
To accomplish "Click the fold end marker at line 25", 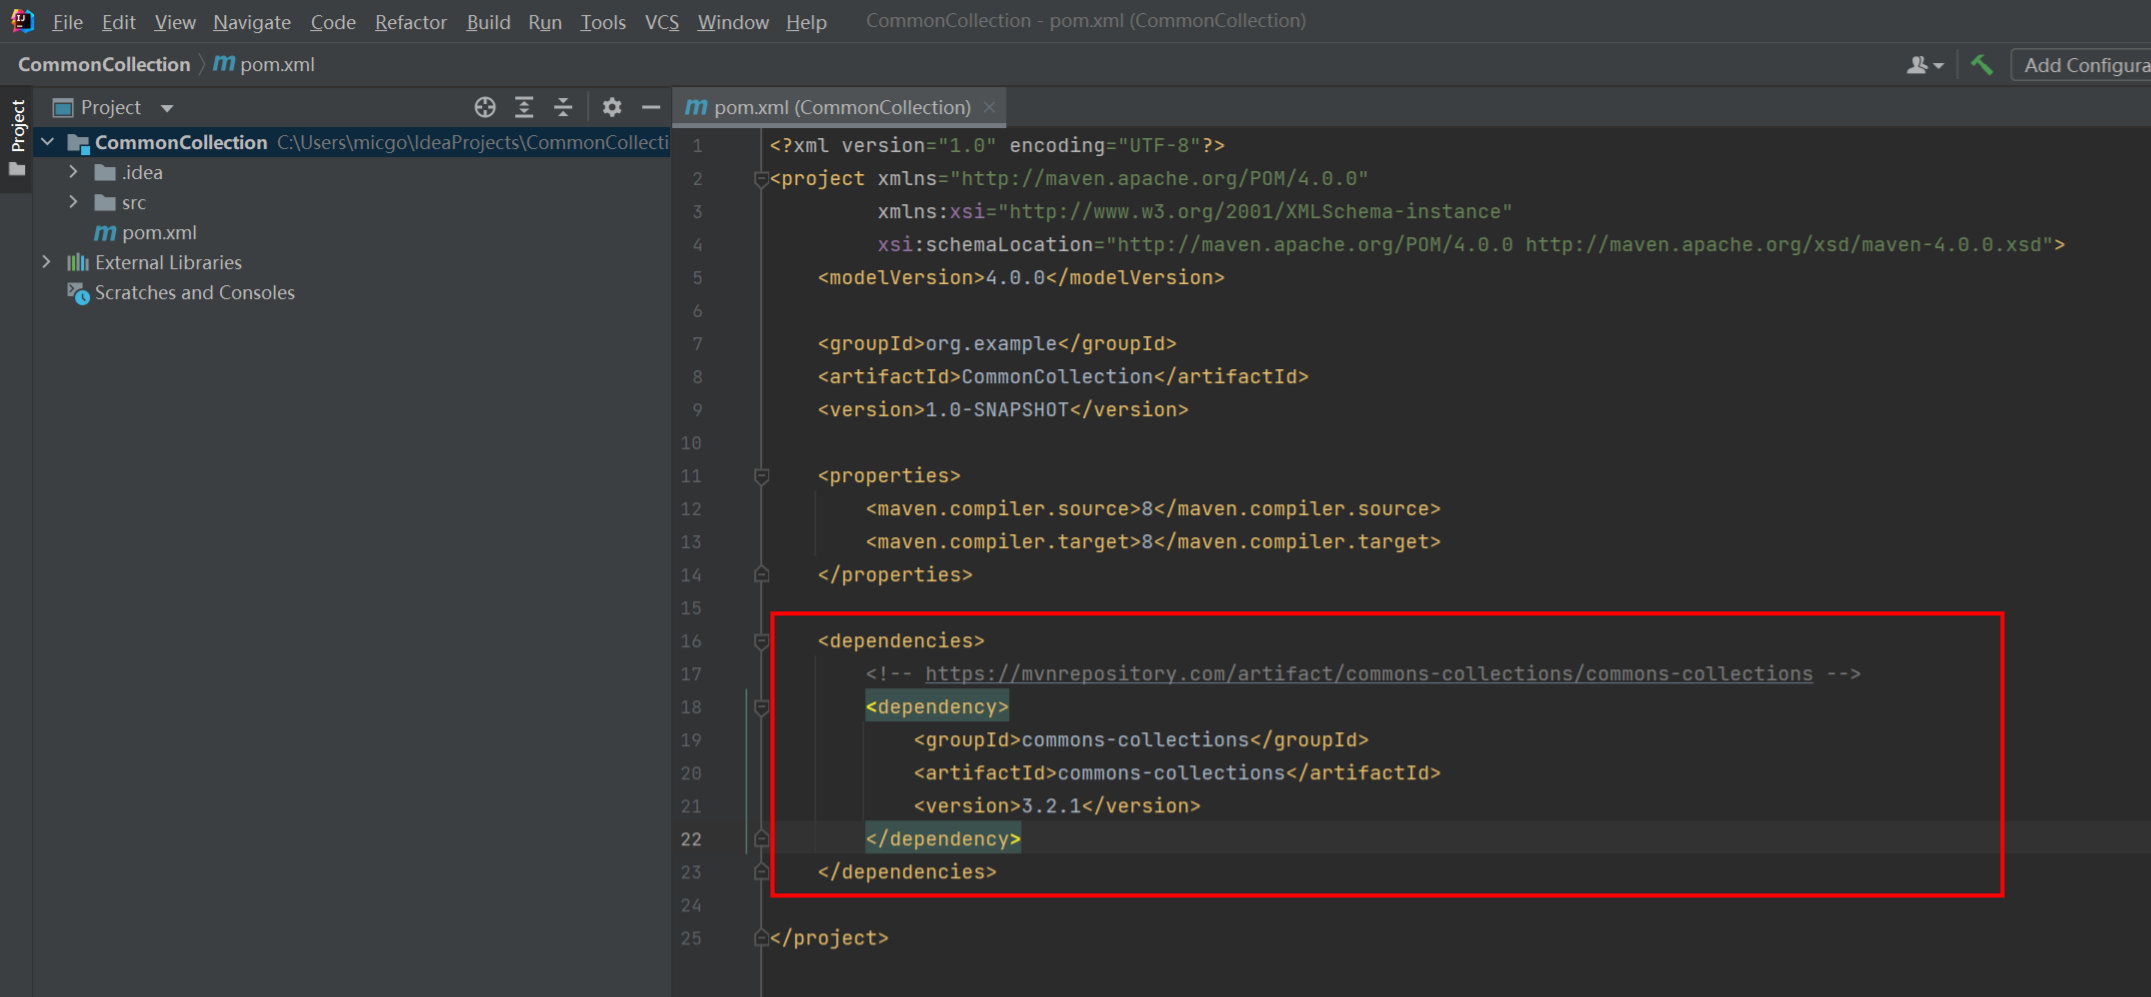I will pos(761,938).
